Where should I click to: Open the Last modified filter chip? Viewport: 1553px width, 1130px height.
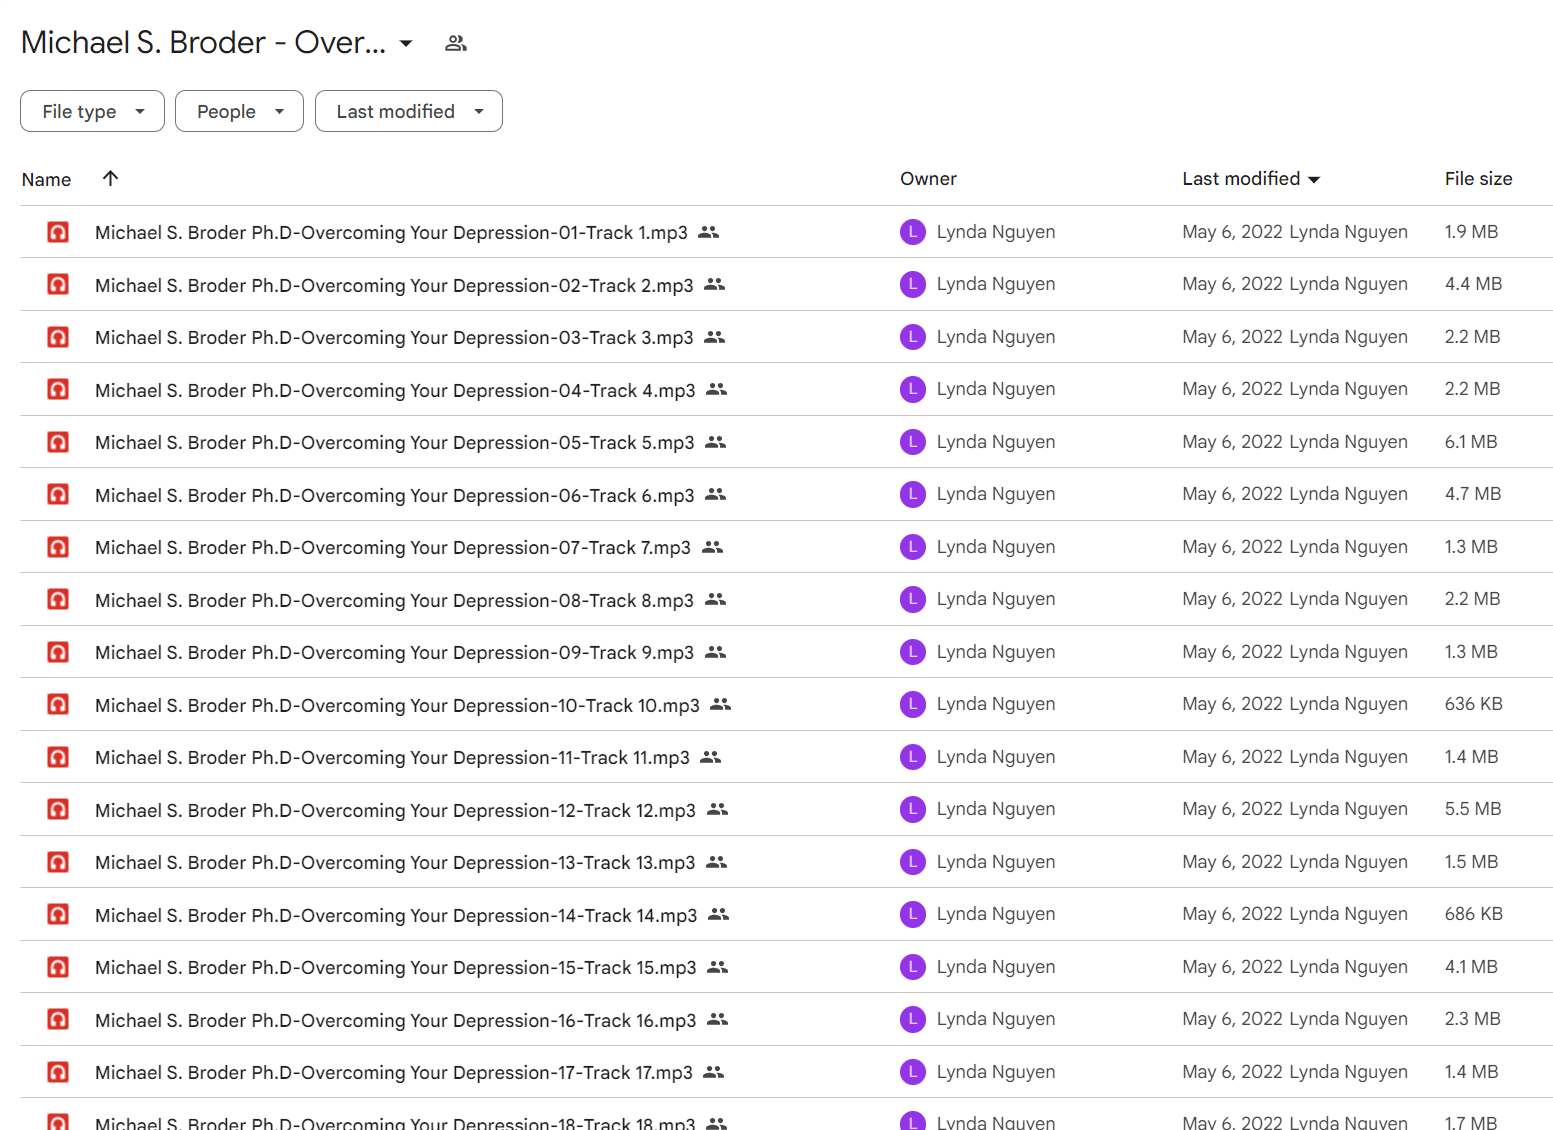[409, 111]
